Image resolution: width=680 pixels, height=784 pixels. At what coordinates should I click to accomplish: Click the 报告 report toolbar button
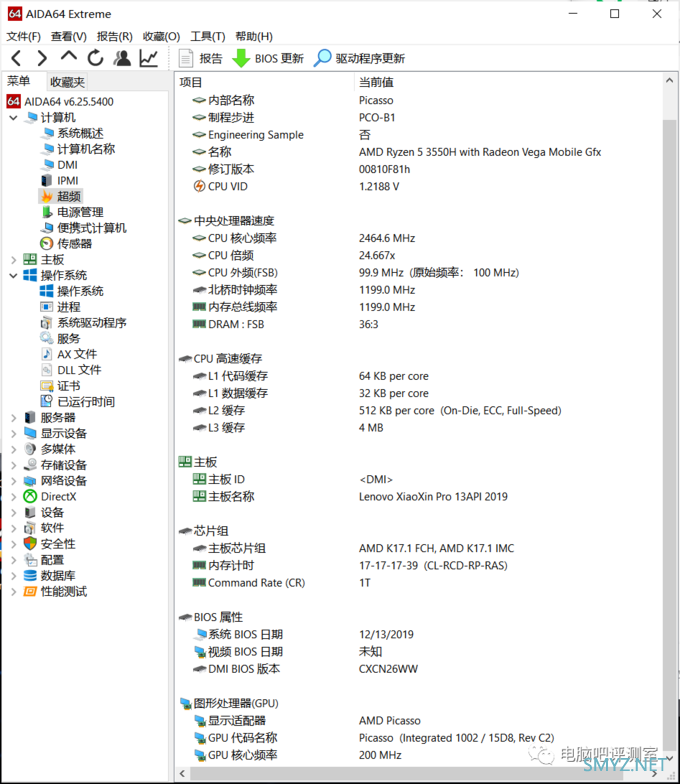coord(200,58)
